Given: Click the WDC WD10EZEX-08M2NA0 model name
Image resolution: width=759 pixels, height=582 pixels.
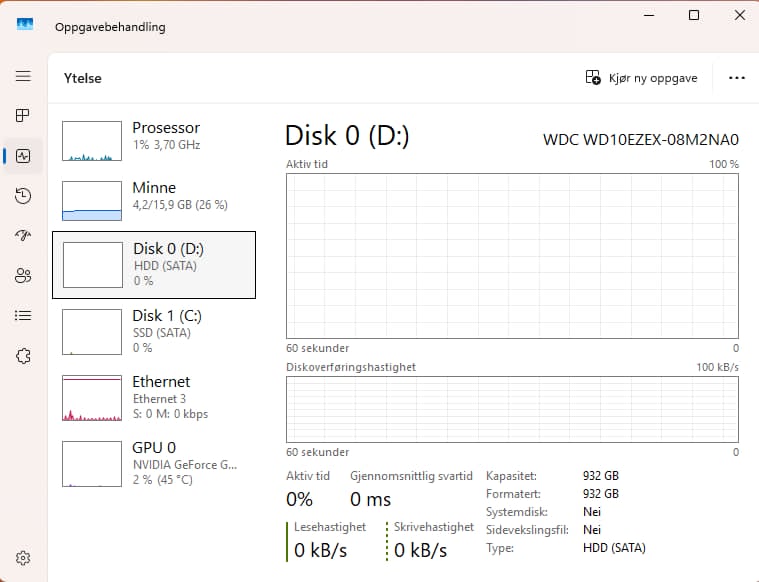Looking at the screenshot, I should click(x=641, y=139).
